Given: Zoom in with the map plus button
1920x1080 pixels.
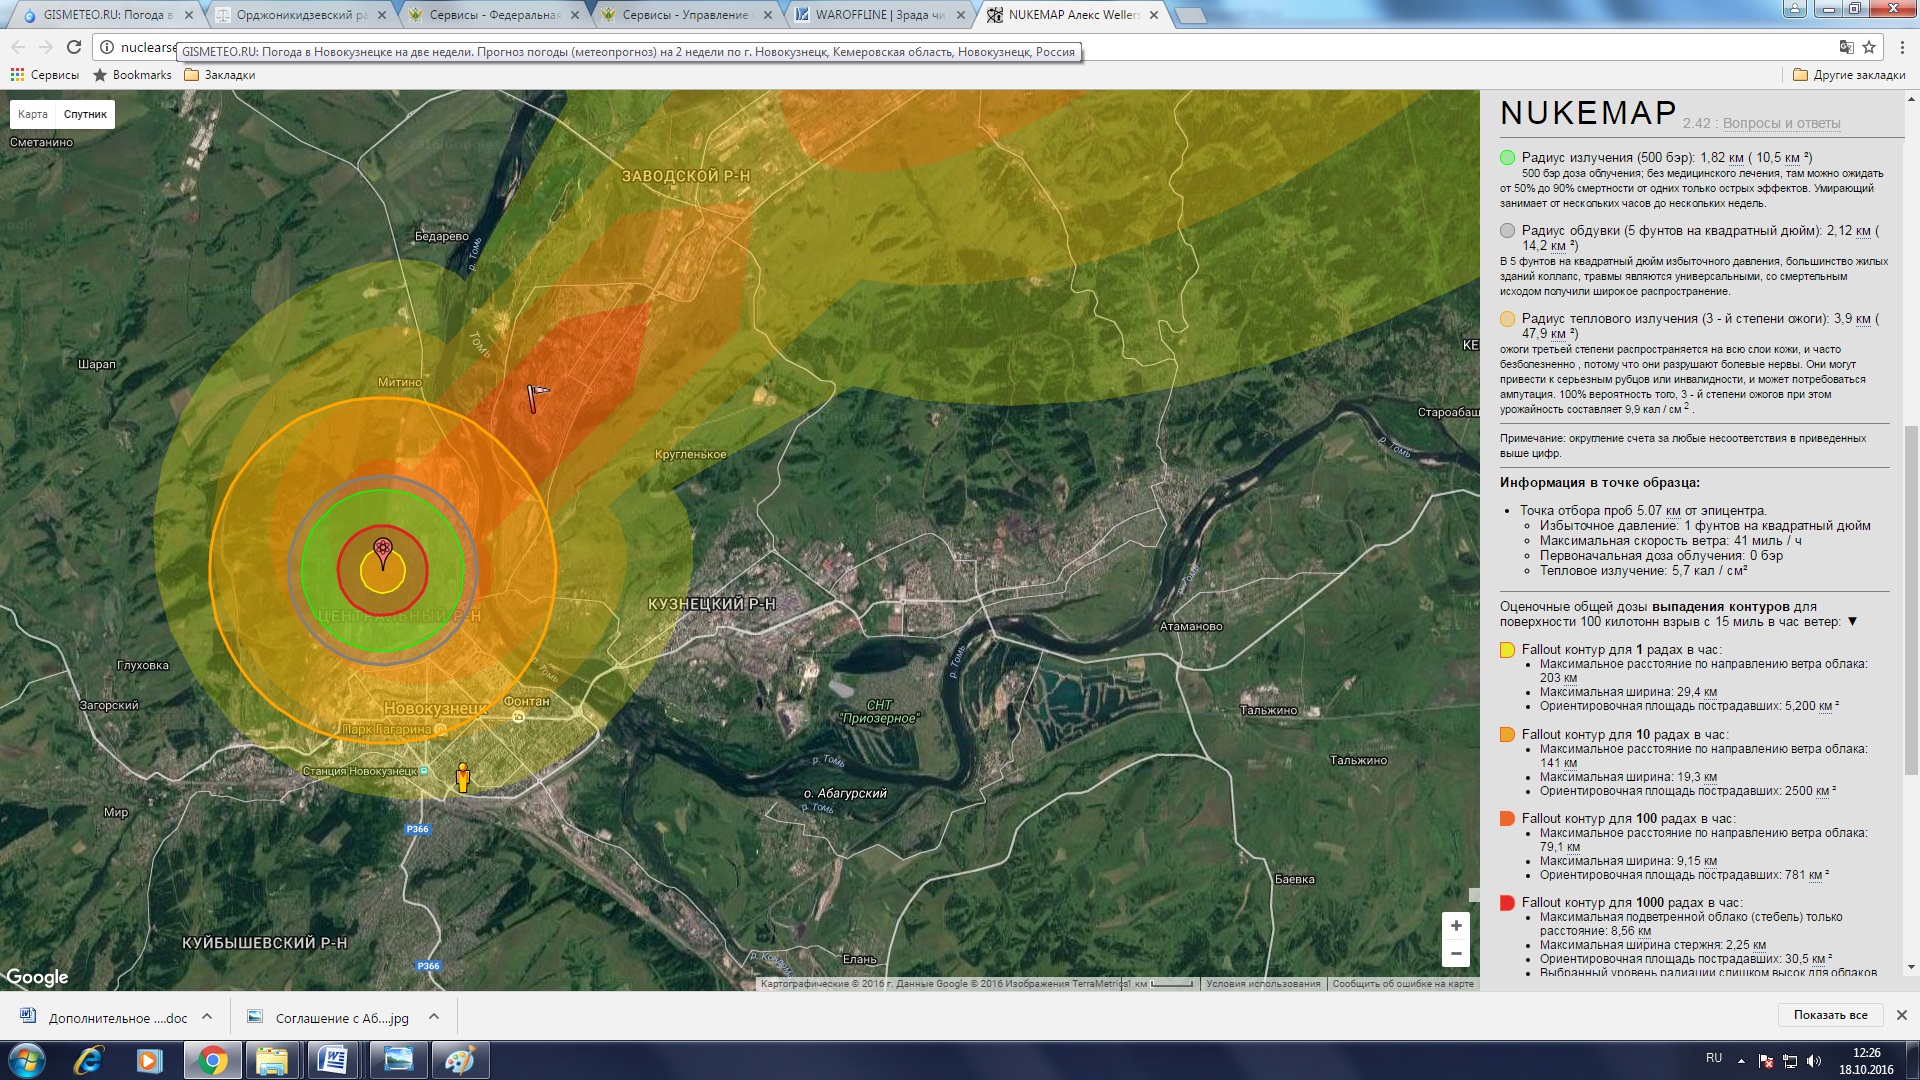Looking at the screenshot, I should (x=1456, y=926).
